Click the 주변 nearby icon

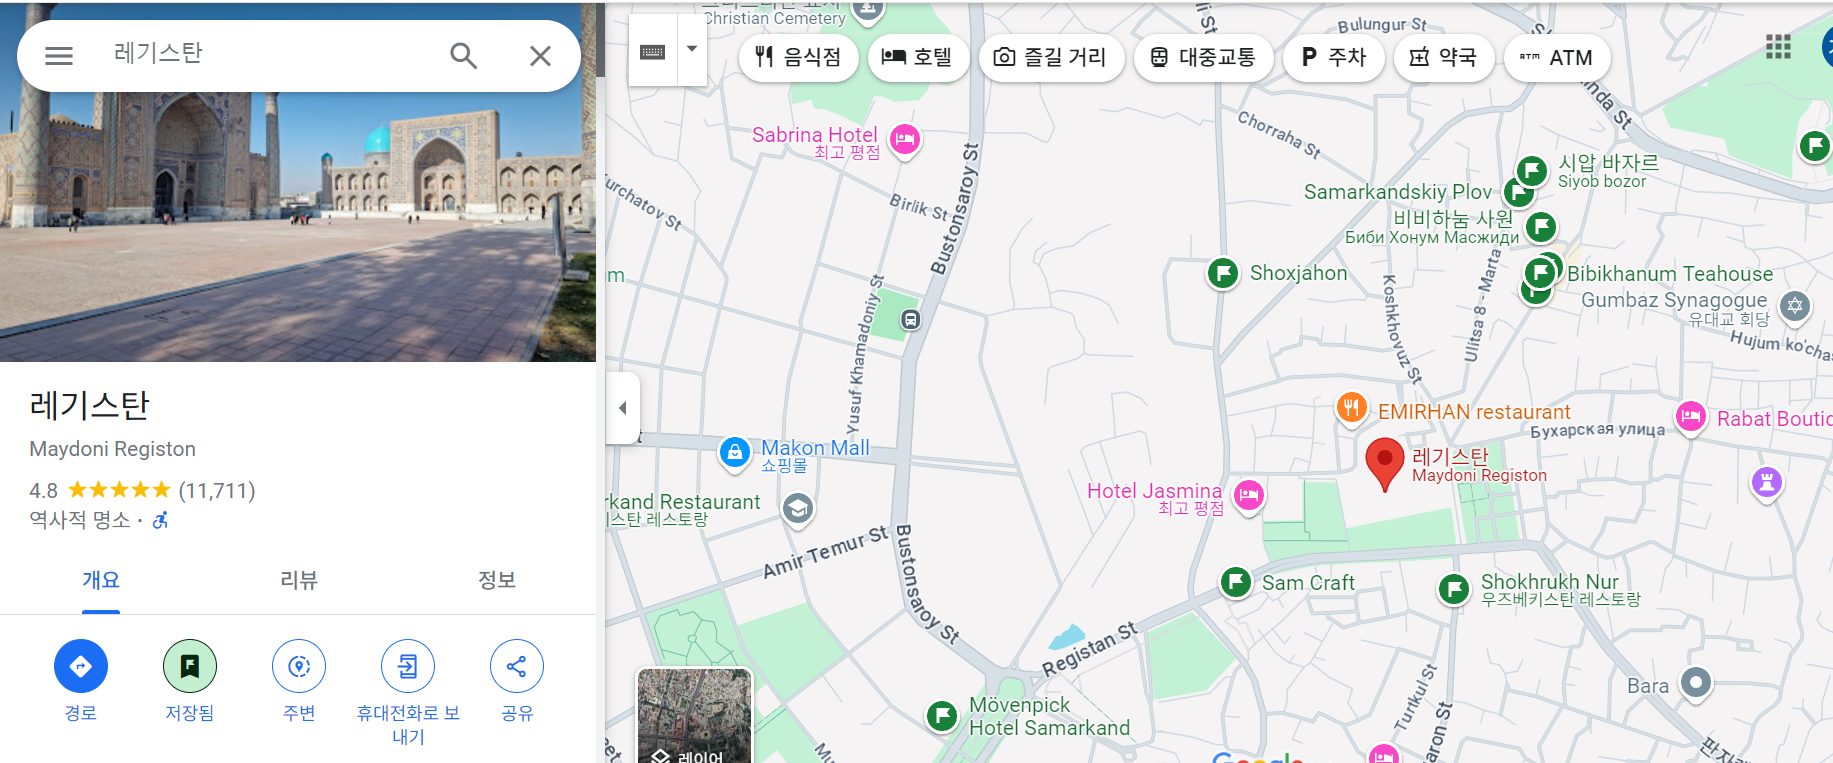tap(299, 666)
